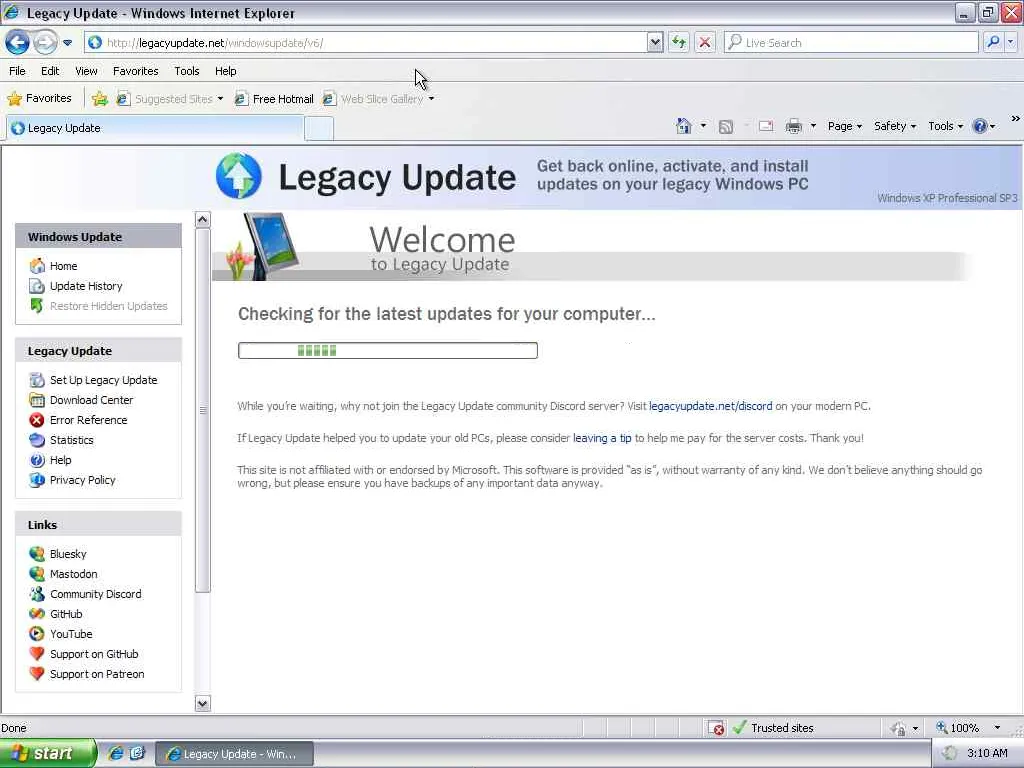Stop loading with the red X icon
The height and width of the screenshot is (768, 1024).
[705, 42]
